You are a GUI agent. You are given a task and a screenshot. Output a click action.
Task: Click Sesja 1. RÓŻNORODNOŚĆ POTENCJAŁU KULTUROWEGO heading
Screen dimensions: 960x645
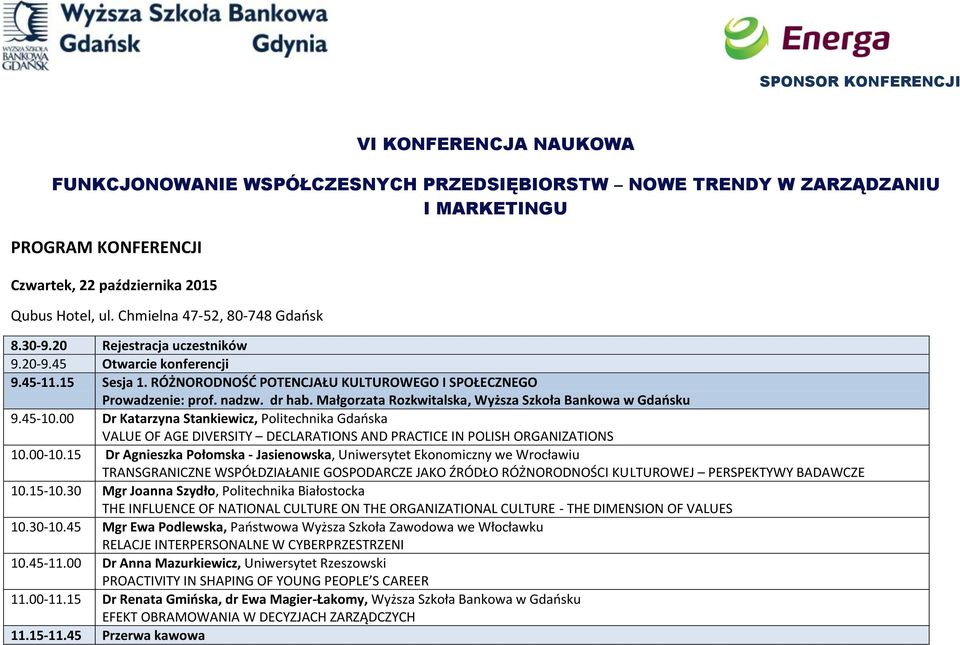(320, 382)
